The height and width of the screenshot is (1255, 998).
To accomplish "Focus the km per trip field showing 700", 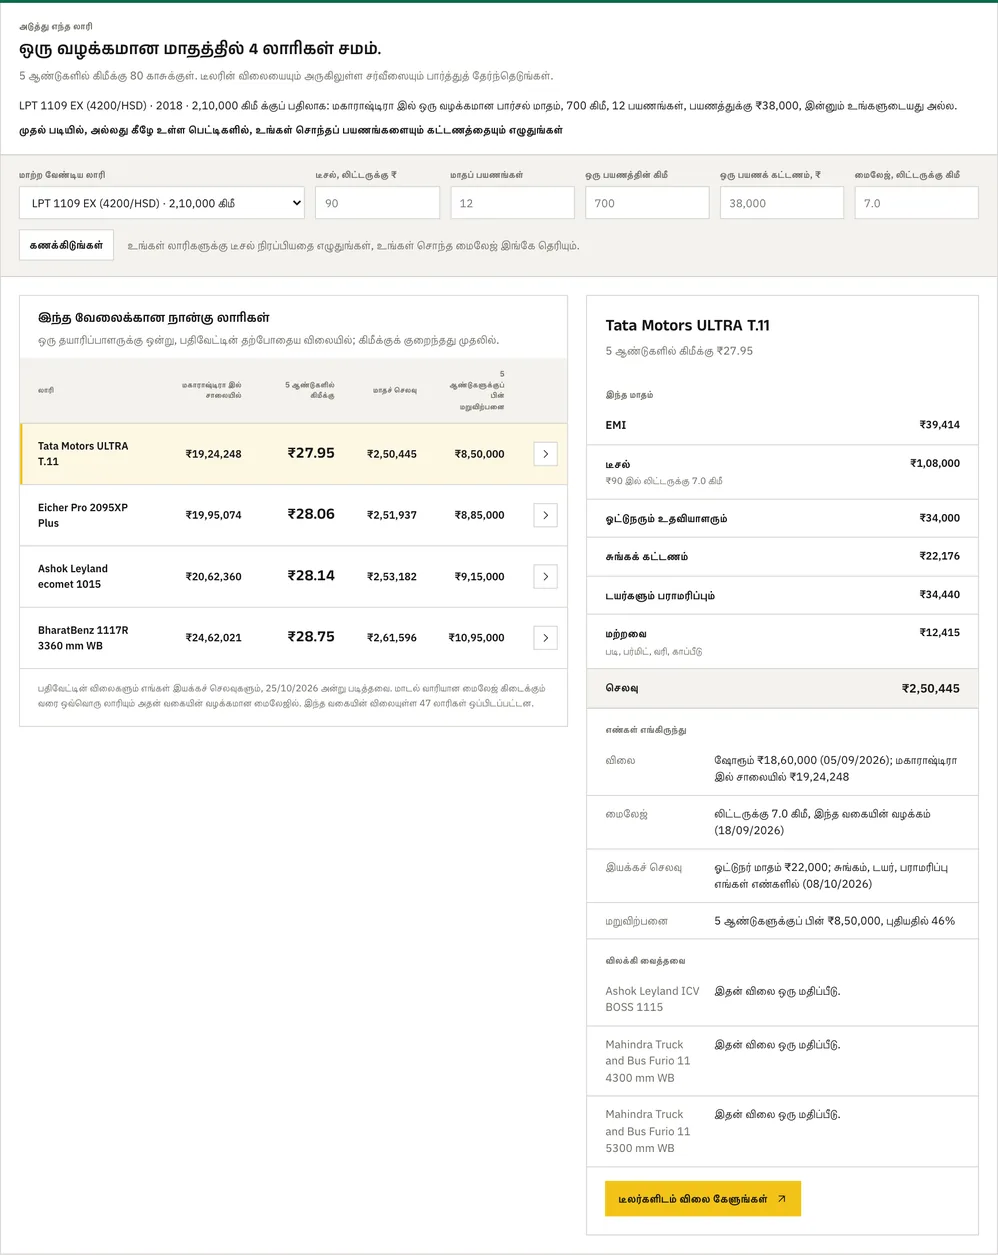I will [x=647, y=203].
